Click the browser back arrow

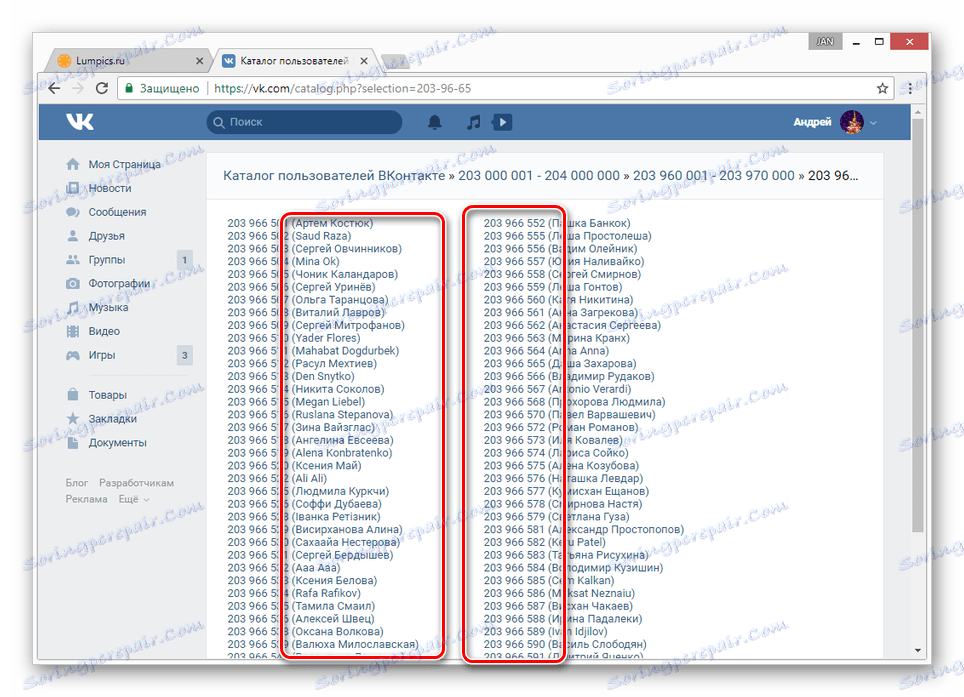54,88
